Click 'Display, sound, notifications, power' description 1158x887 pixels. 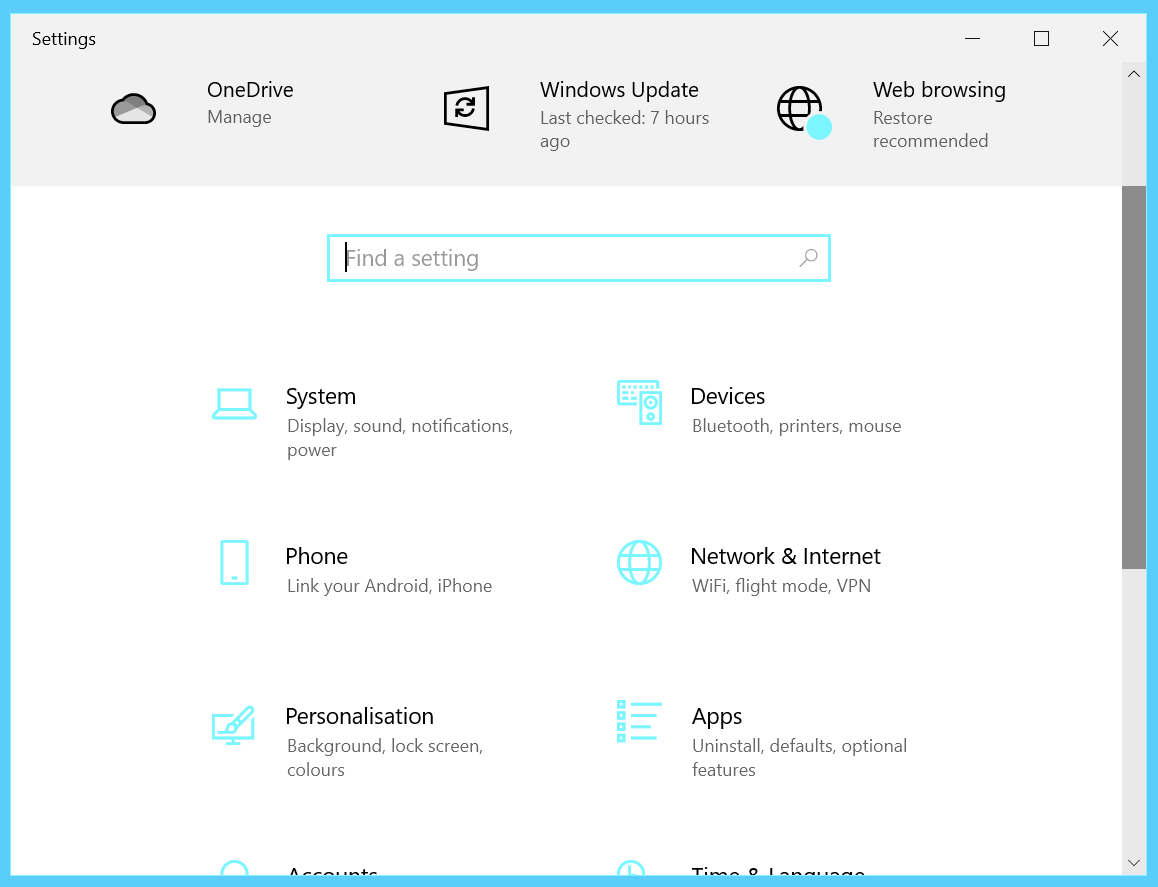click(400, 438)
